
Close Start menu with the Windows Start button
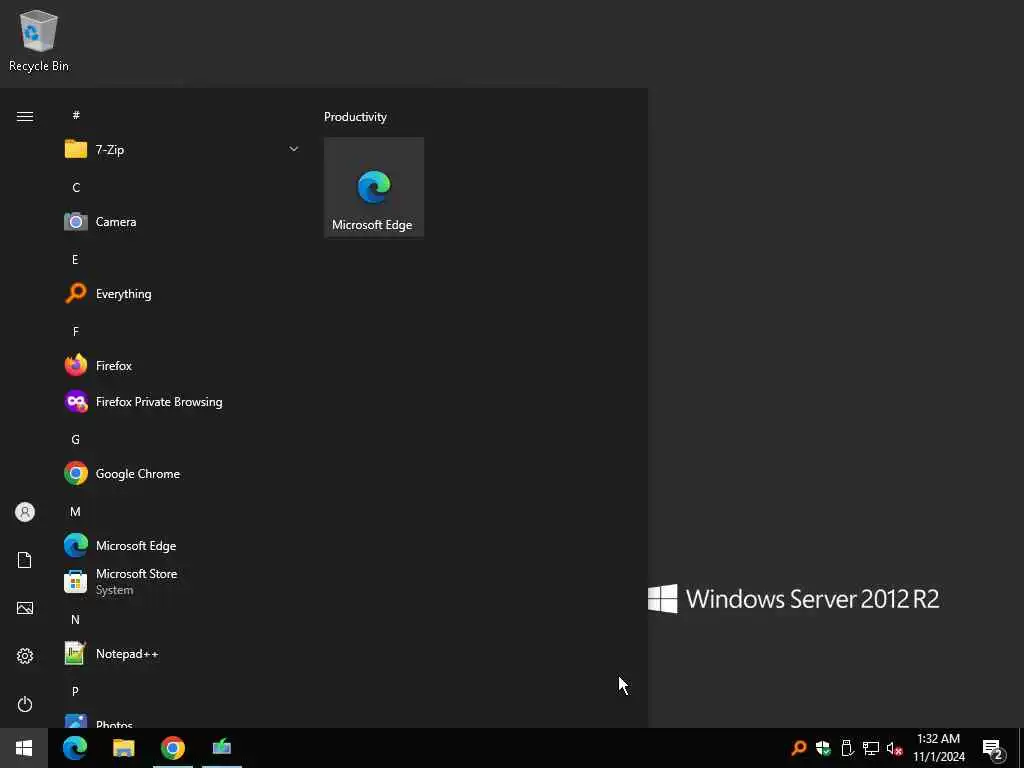click(24, 748)
